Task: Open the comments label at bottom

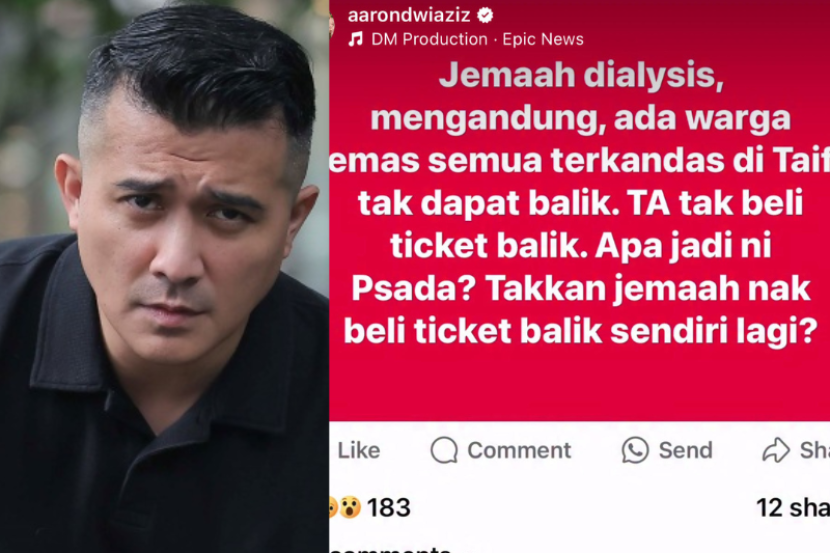Action: pyautogui.click(x=391, y=549)
